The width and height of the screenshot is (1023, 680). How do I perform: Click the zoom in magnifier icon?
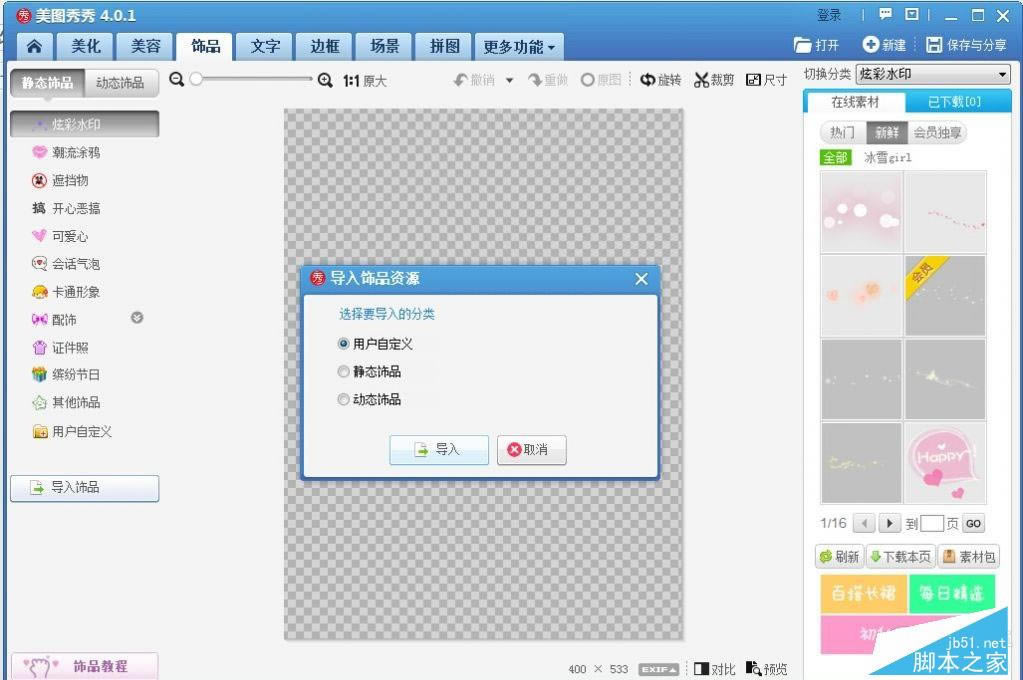click(325, 80)
